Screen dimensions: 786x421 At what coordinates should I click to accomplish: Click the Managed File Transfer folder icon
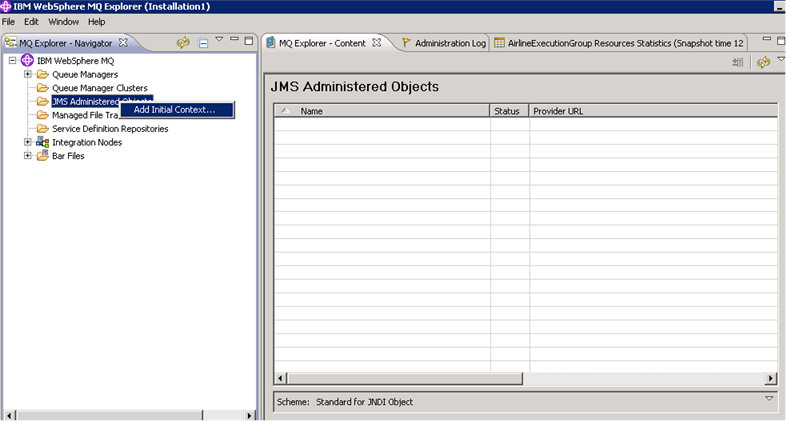[43, 115]
